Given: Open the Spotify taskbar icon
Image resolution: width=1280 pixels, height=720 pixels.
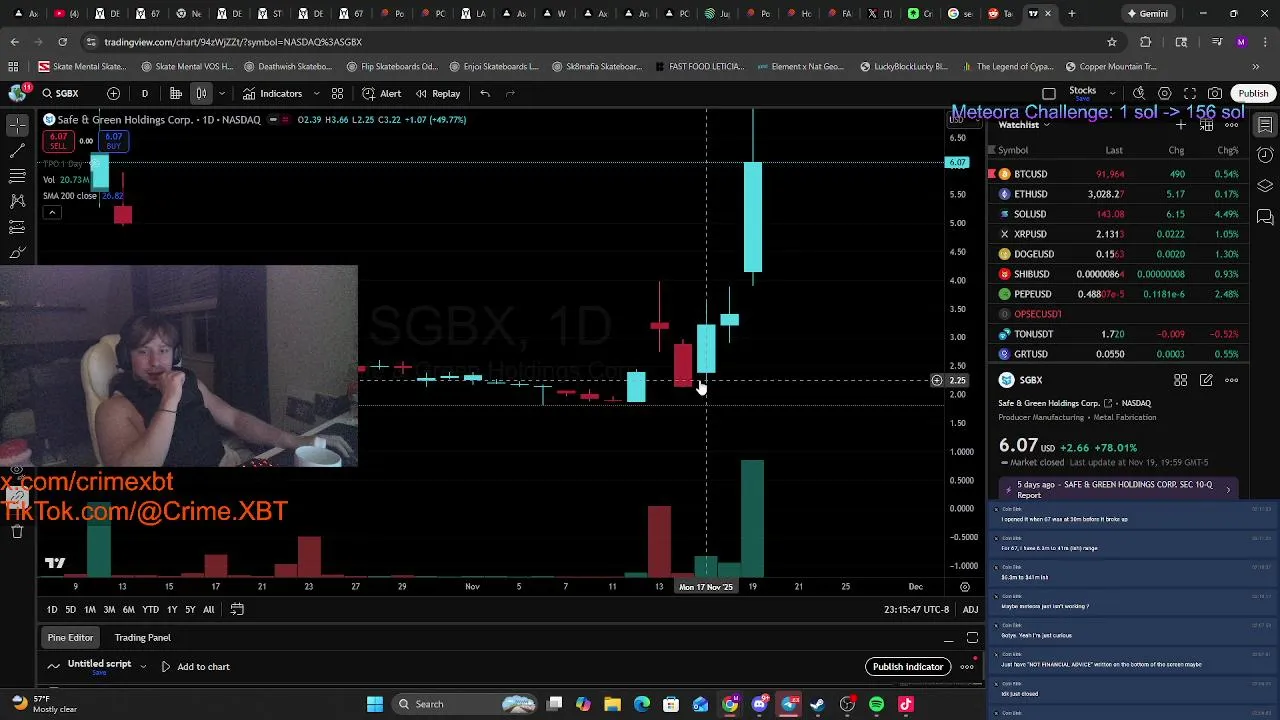Looking at the screenshot, I should point(876,704).
